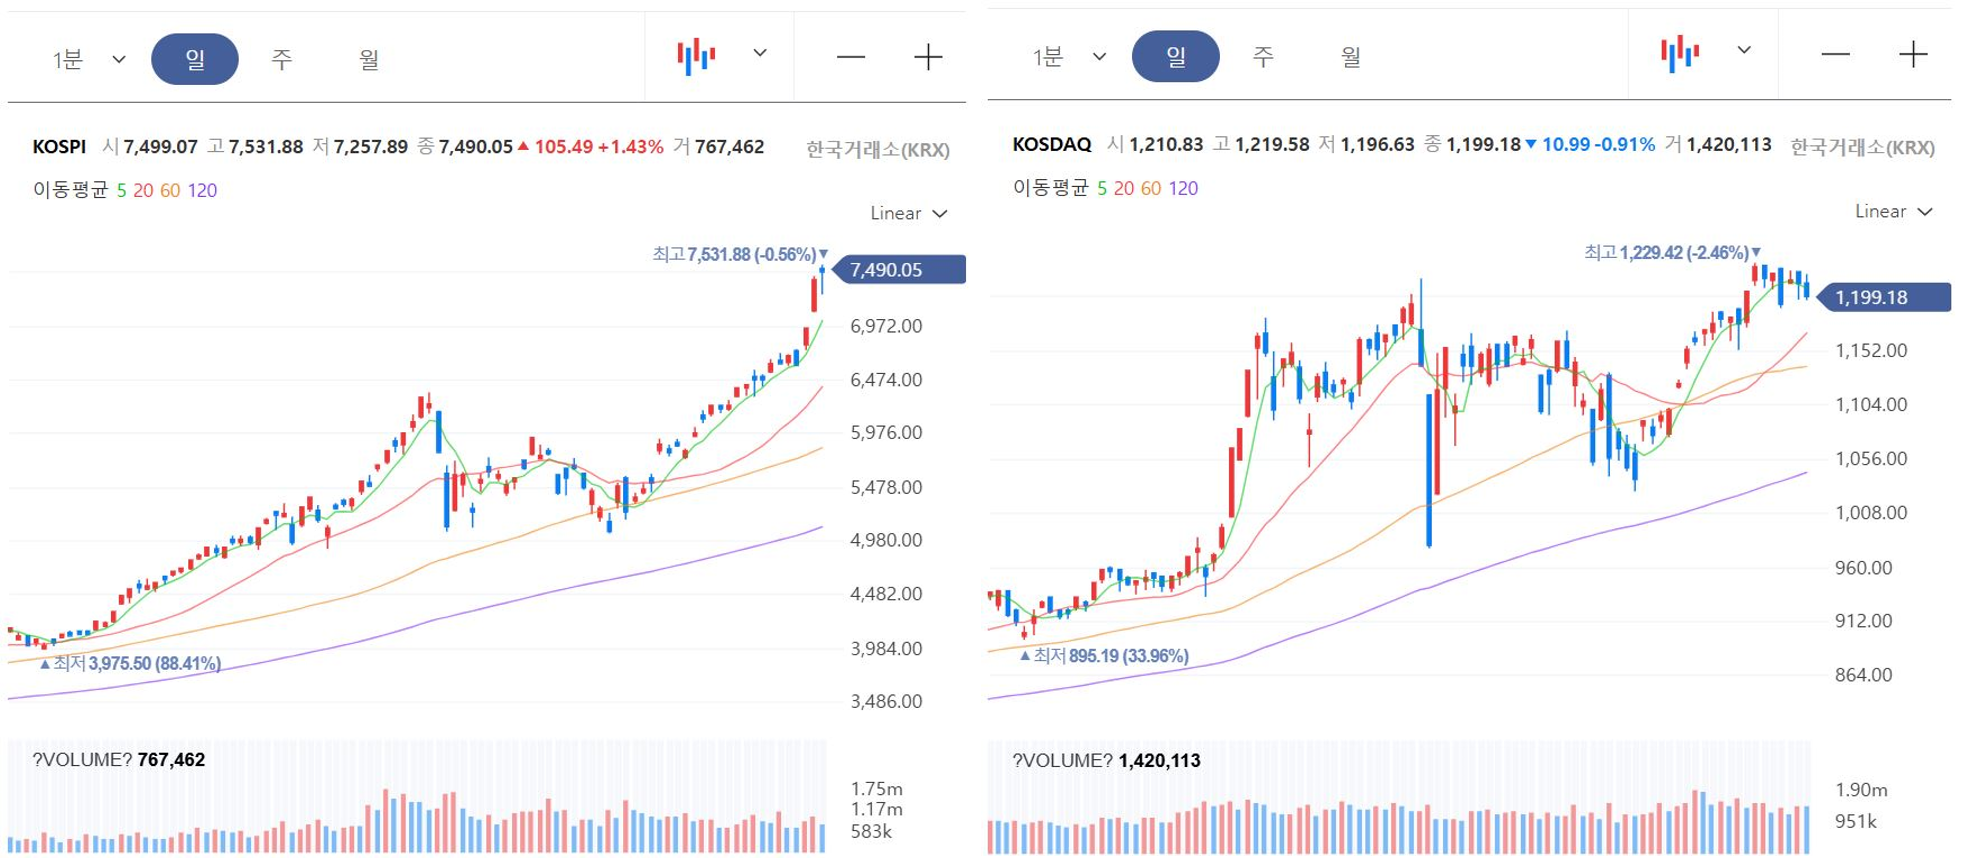Click the KOSPI 7,490.05 current price tag
The width and height of the screenshot is (1966, 858).
[900, 270]
